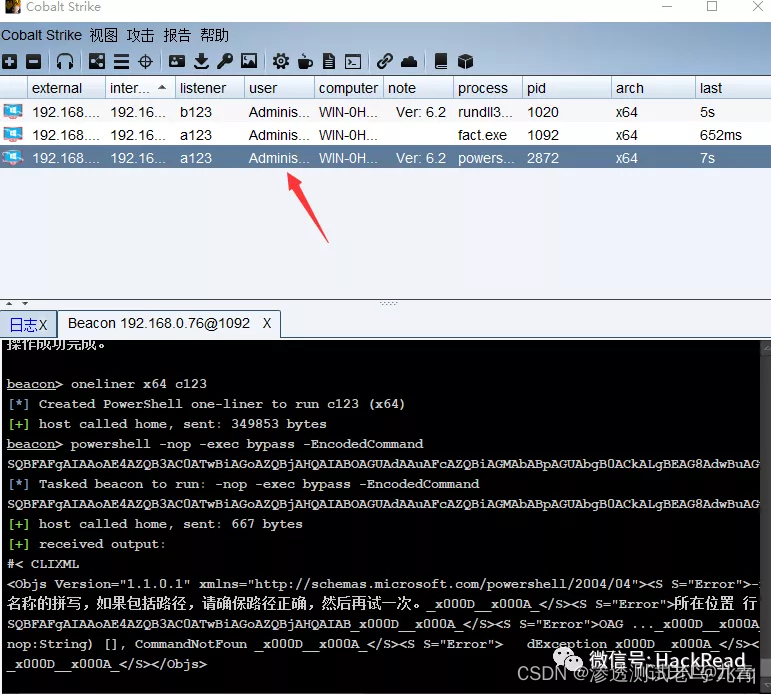The width and height of the screenshot is (771, 694).
Task: Sort by the external column header
Action: coord(66,88)
